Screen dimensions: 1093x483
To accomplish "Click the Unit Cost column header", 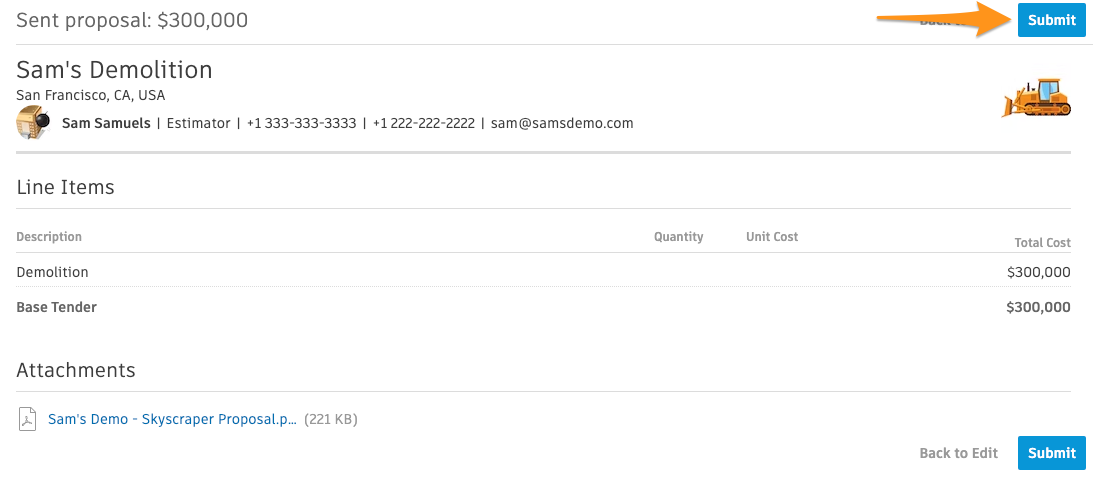I will coord(772,237).
